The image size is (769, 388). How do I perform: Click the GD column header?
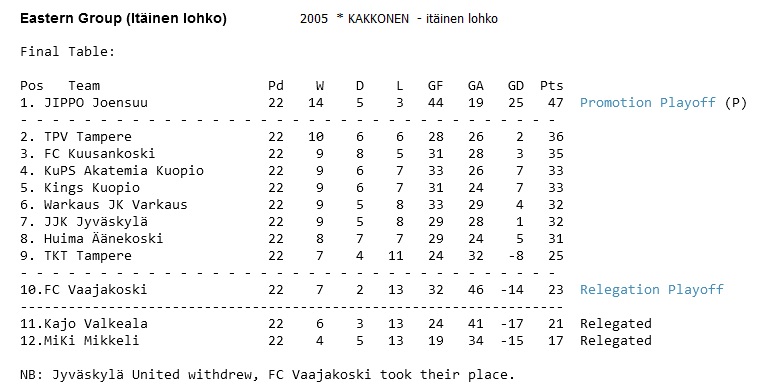(515, 86)
